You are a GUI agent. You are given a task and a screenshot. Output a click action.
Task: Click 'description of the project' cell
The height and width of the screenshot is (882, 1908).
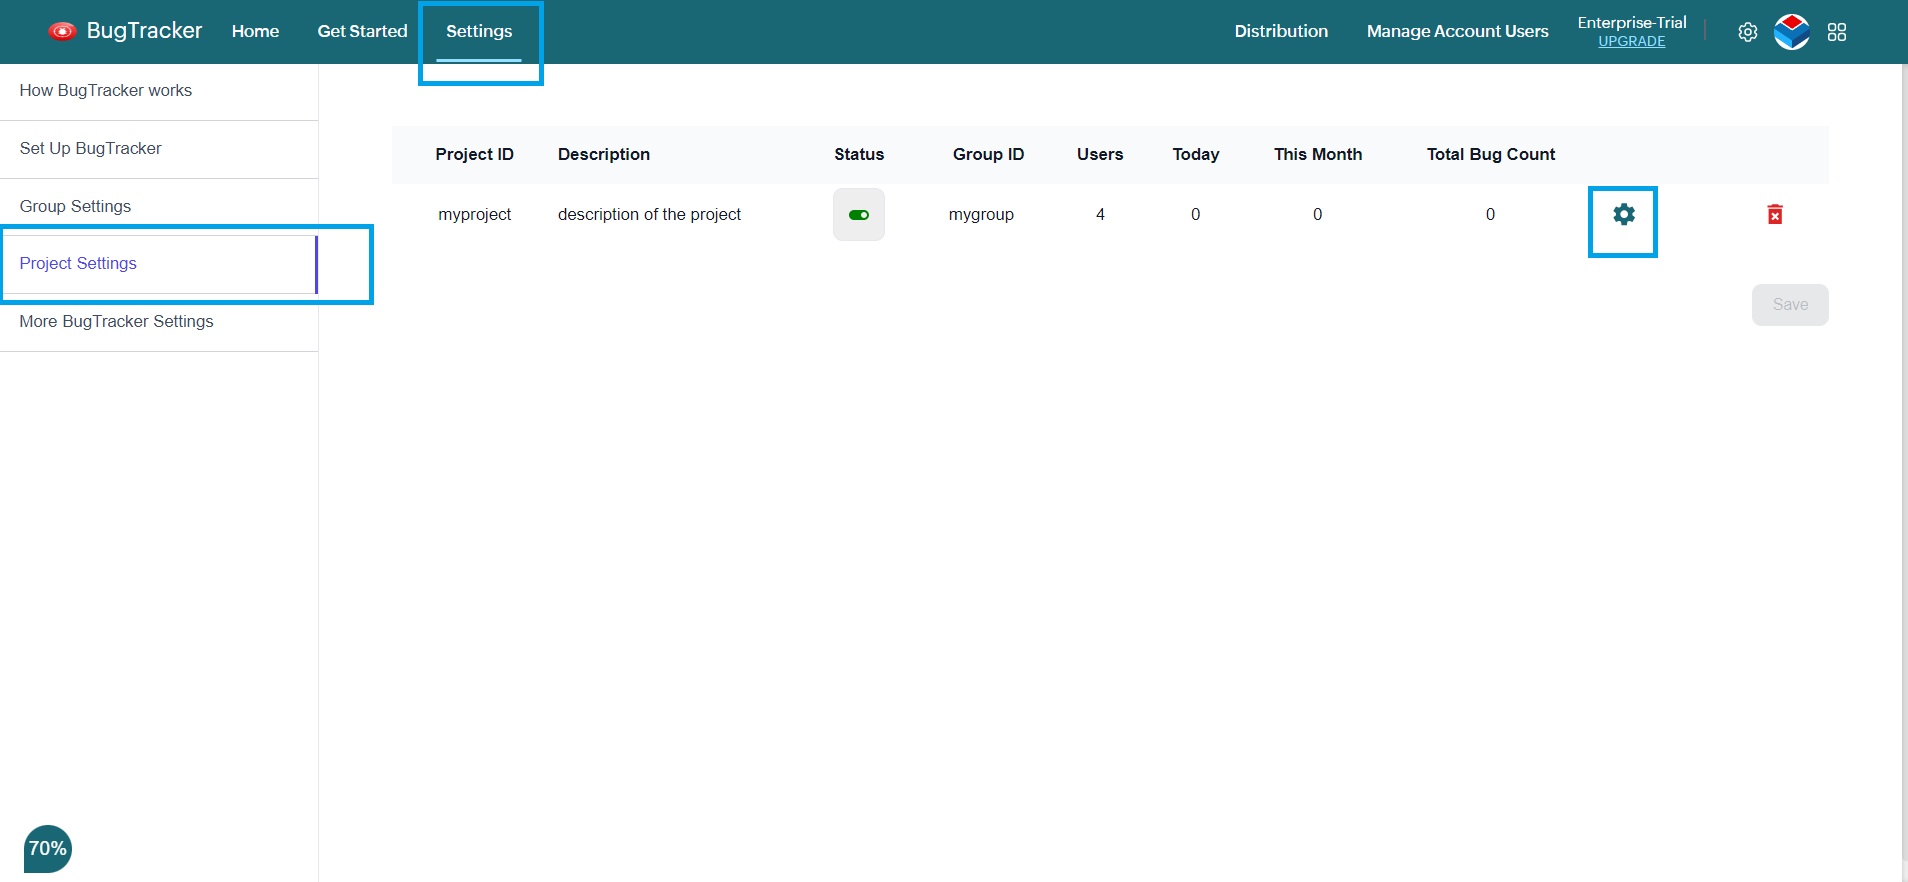tap(649, 214)
